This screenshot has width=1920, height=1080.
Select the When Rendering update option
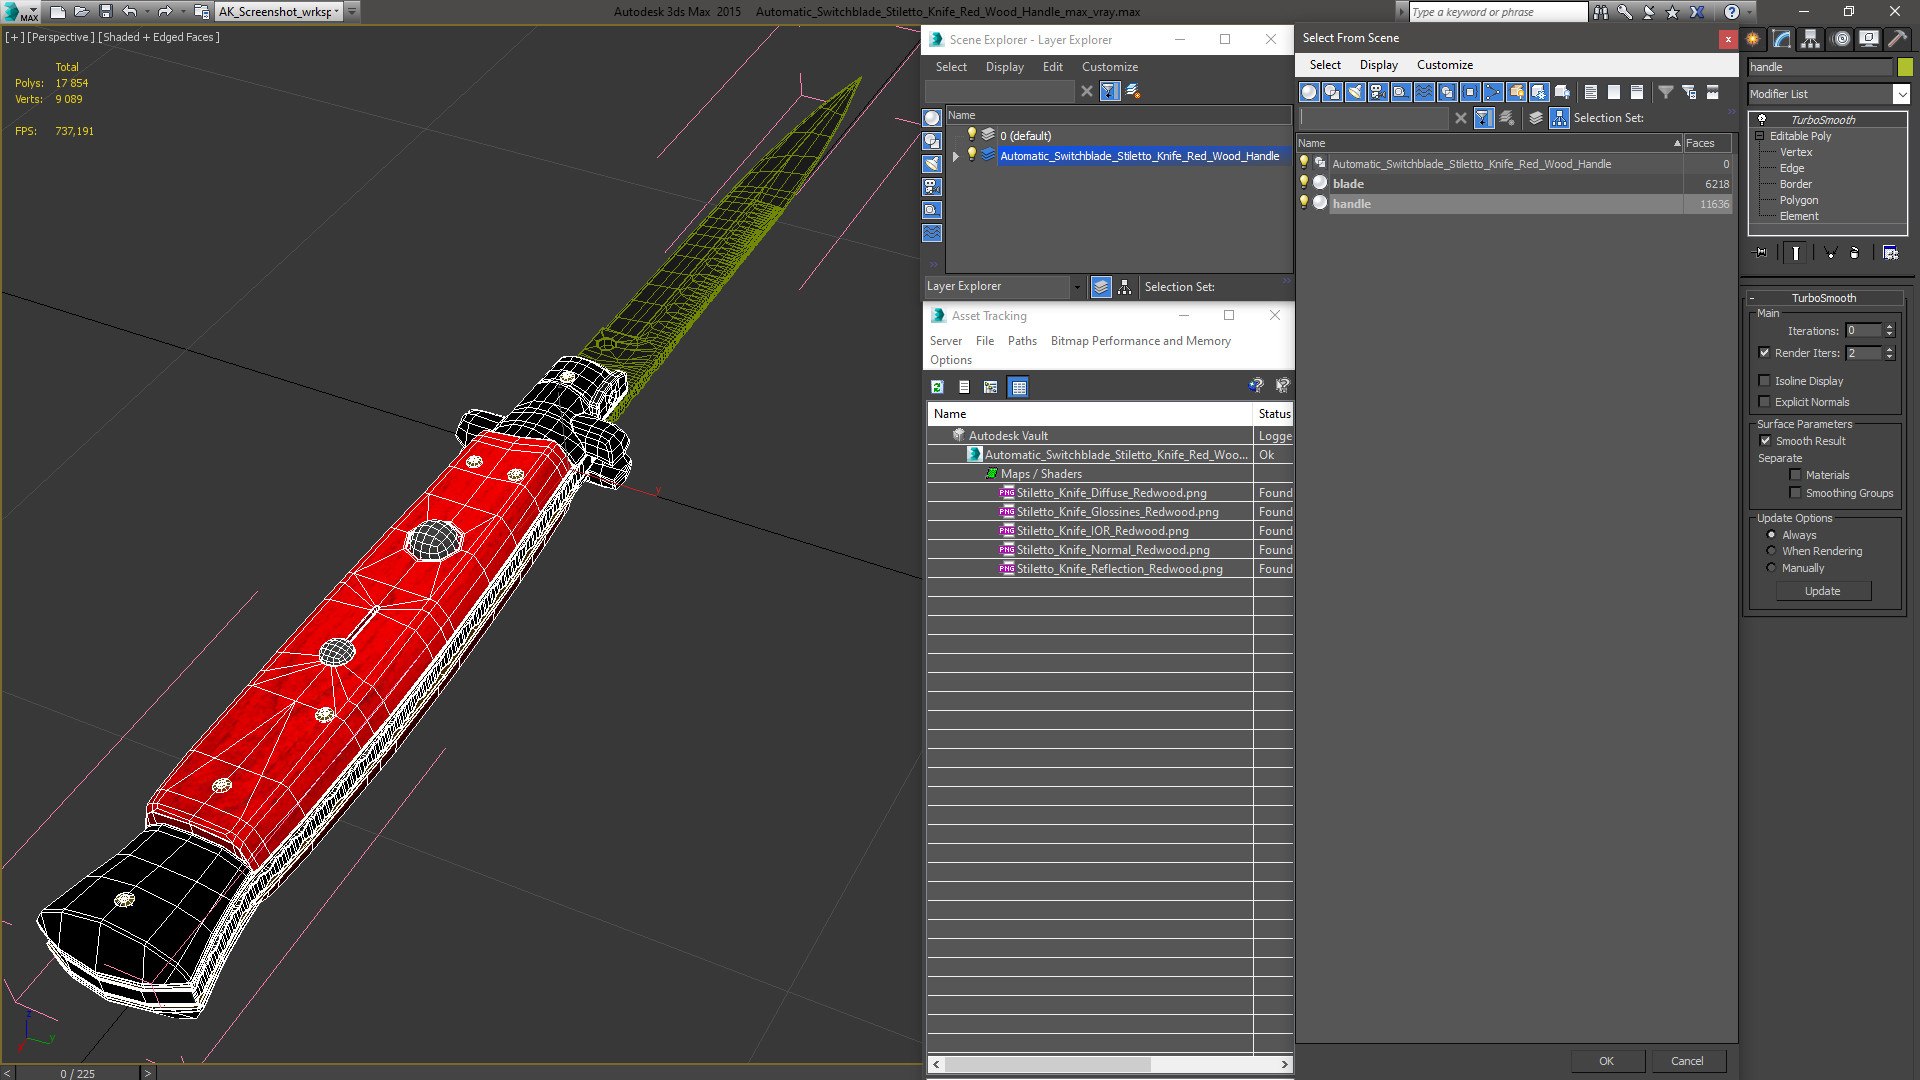point(1771,551)
